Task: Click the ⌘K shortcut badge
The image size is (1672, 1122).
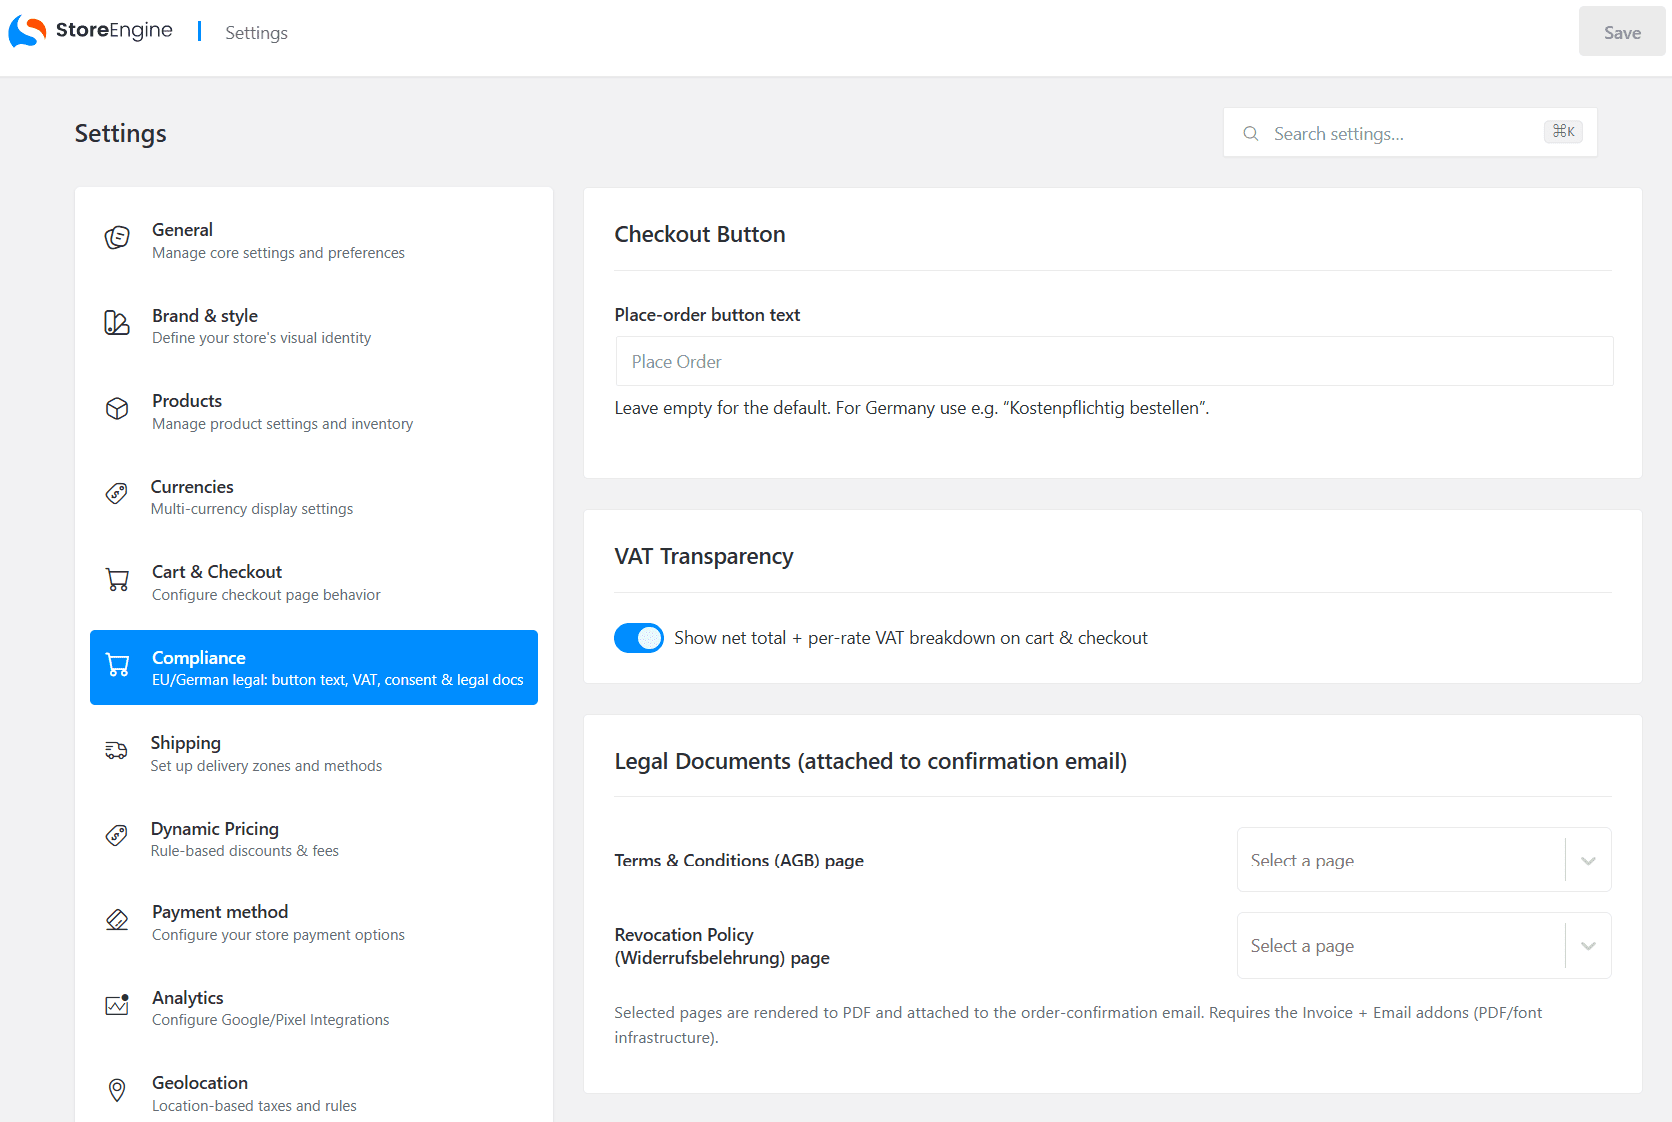Action: pyautogui.click(x=1563, y=132)
